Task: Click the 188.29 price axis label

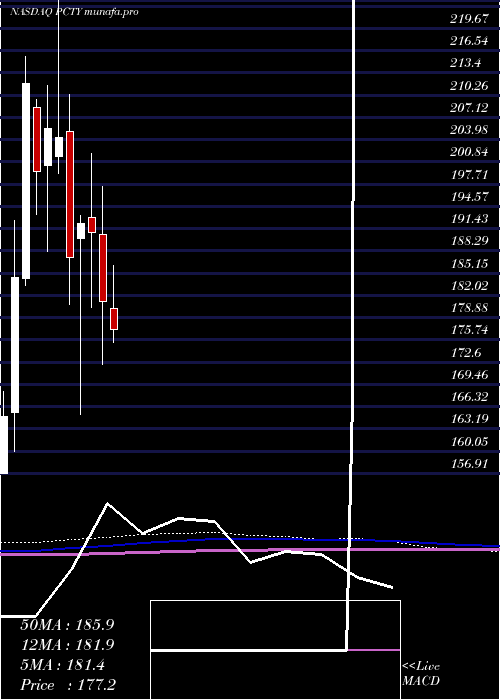Action: (469, 241)
